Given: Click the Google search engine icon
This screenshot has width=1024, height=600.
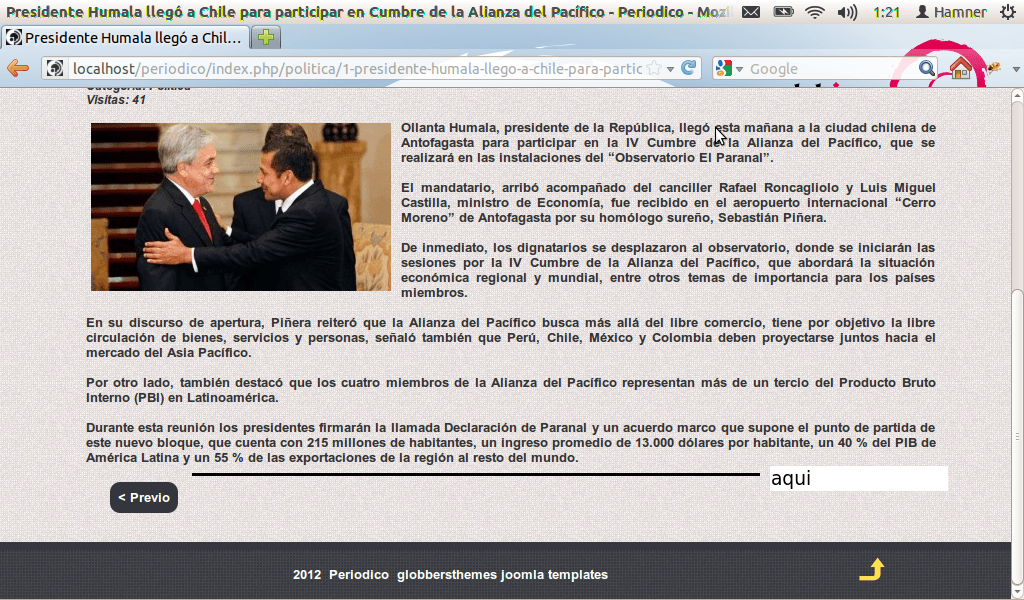Looking at the screenshot, I should click(724, 68).
